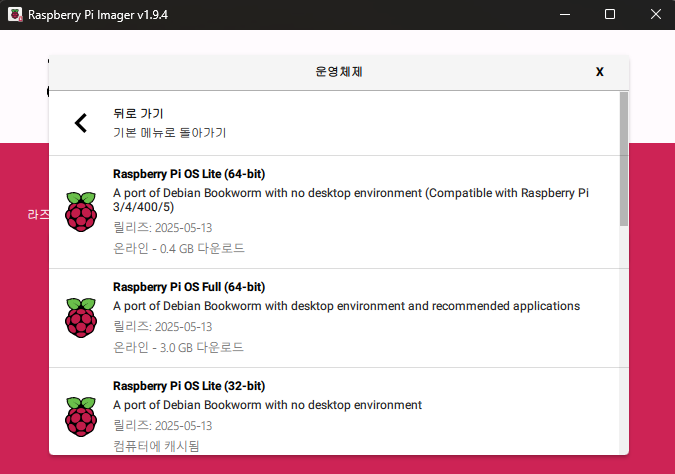Click the 운영체제 dialog header title
The height and width of the screenshot is (474, 675).
(339, 72)
